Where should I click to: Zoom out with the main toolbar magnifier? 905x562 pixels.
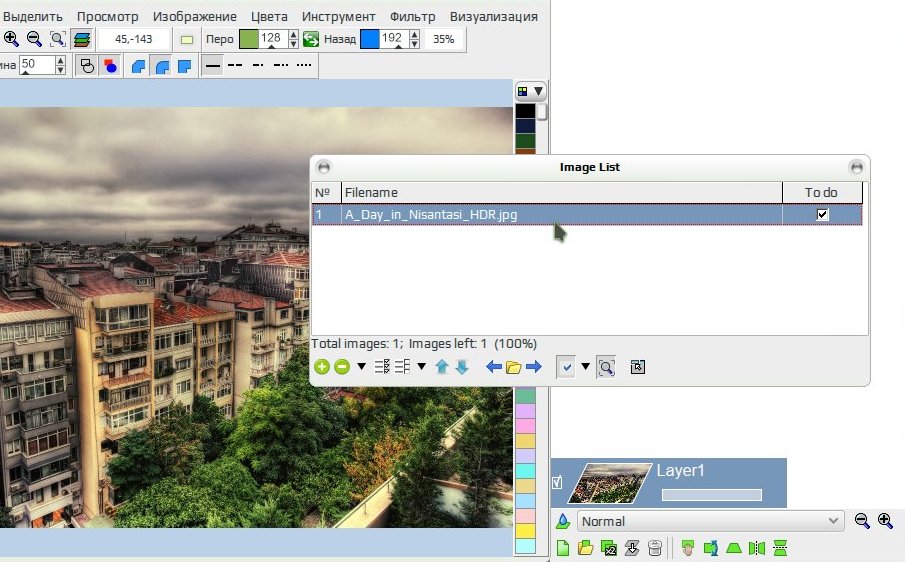click(x=34, y=39)
